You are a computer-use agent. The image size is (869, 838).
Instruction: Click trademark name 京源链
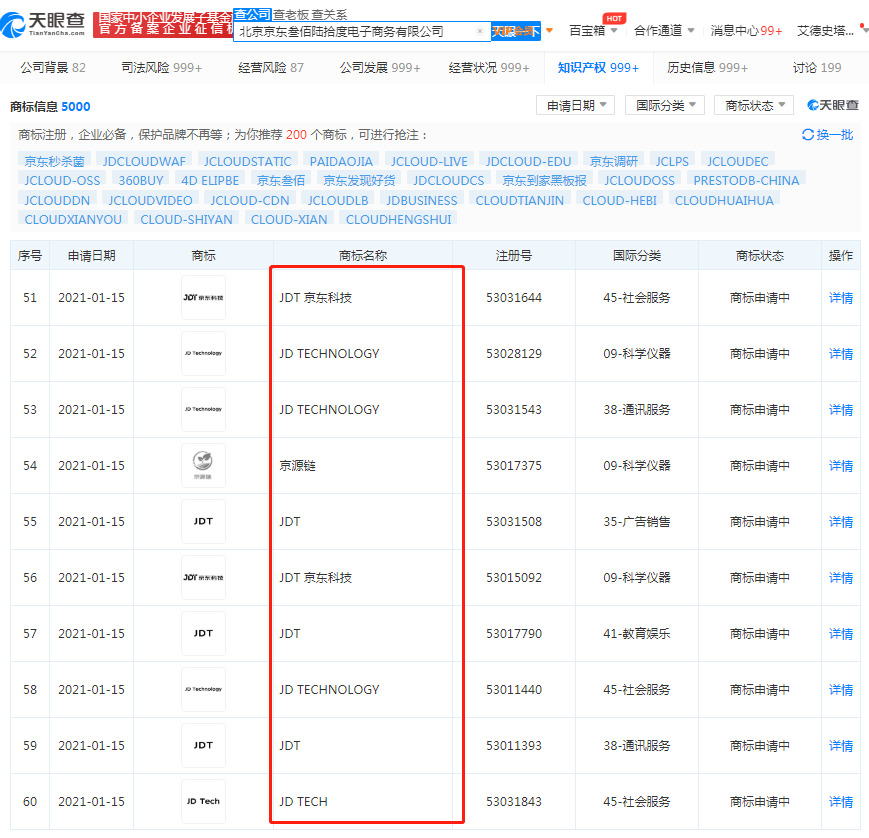coord(298,466)
